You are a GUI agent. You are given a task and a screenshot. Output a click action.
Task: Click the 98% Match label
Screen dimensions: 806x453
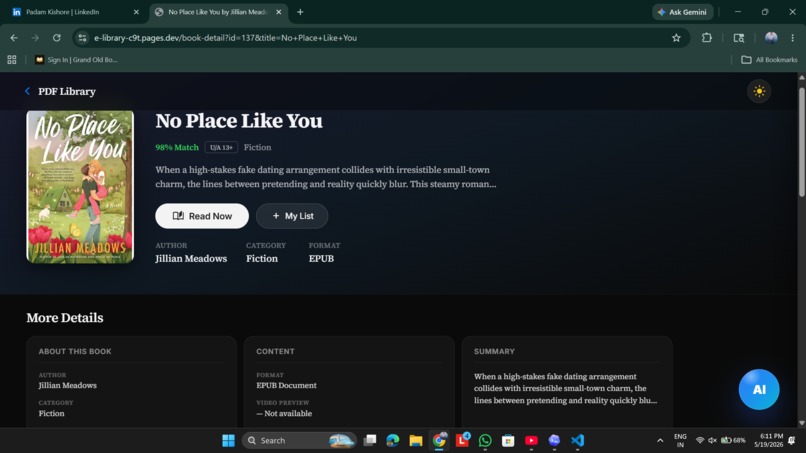tap(177, 148)
